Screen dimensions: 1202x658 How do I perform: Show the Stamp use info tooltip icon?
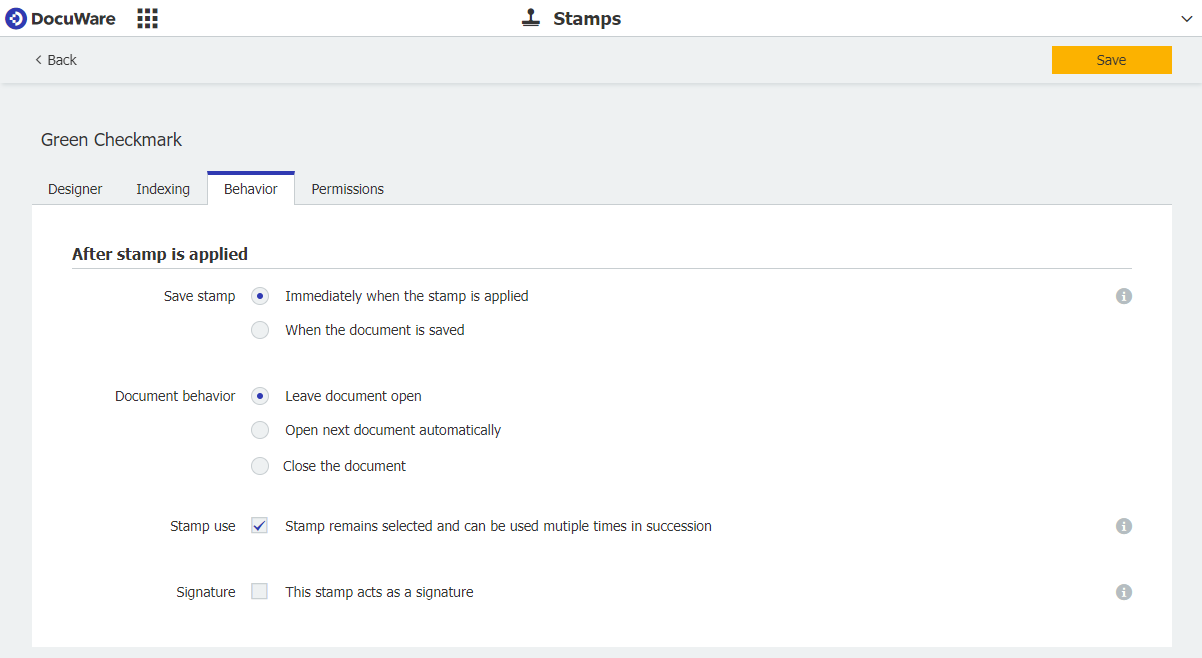tap(1124, 526)
